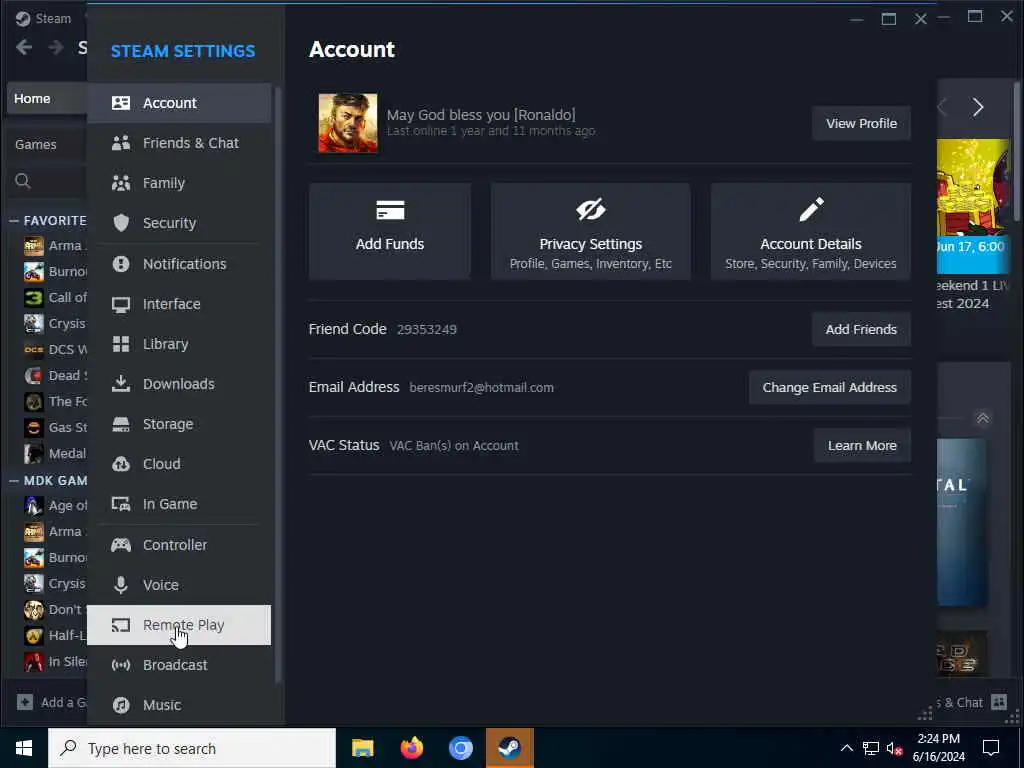Screen dimensions: 1024x768
Task: Select Gas Station game in library
Action: [x=54, y=428]
